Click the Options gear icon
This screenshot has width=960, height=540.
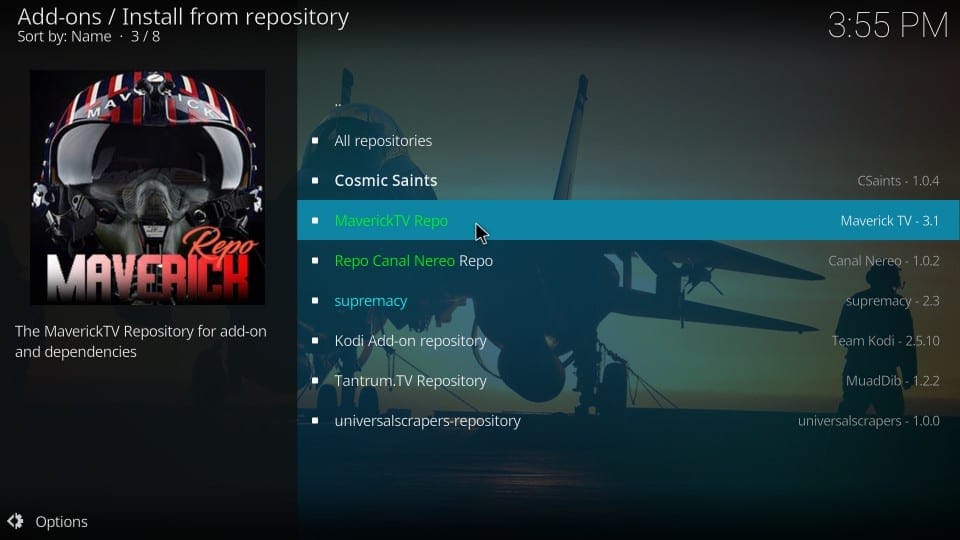[x=15, y=521]
